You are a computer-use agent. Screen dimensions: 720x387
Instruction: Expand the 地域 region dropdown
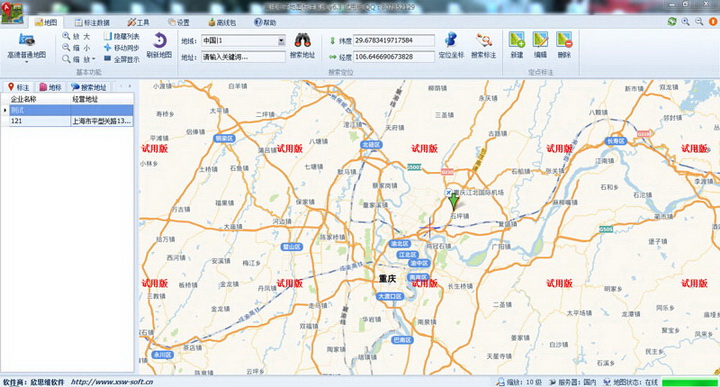281,41
